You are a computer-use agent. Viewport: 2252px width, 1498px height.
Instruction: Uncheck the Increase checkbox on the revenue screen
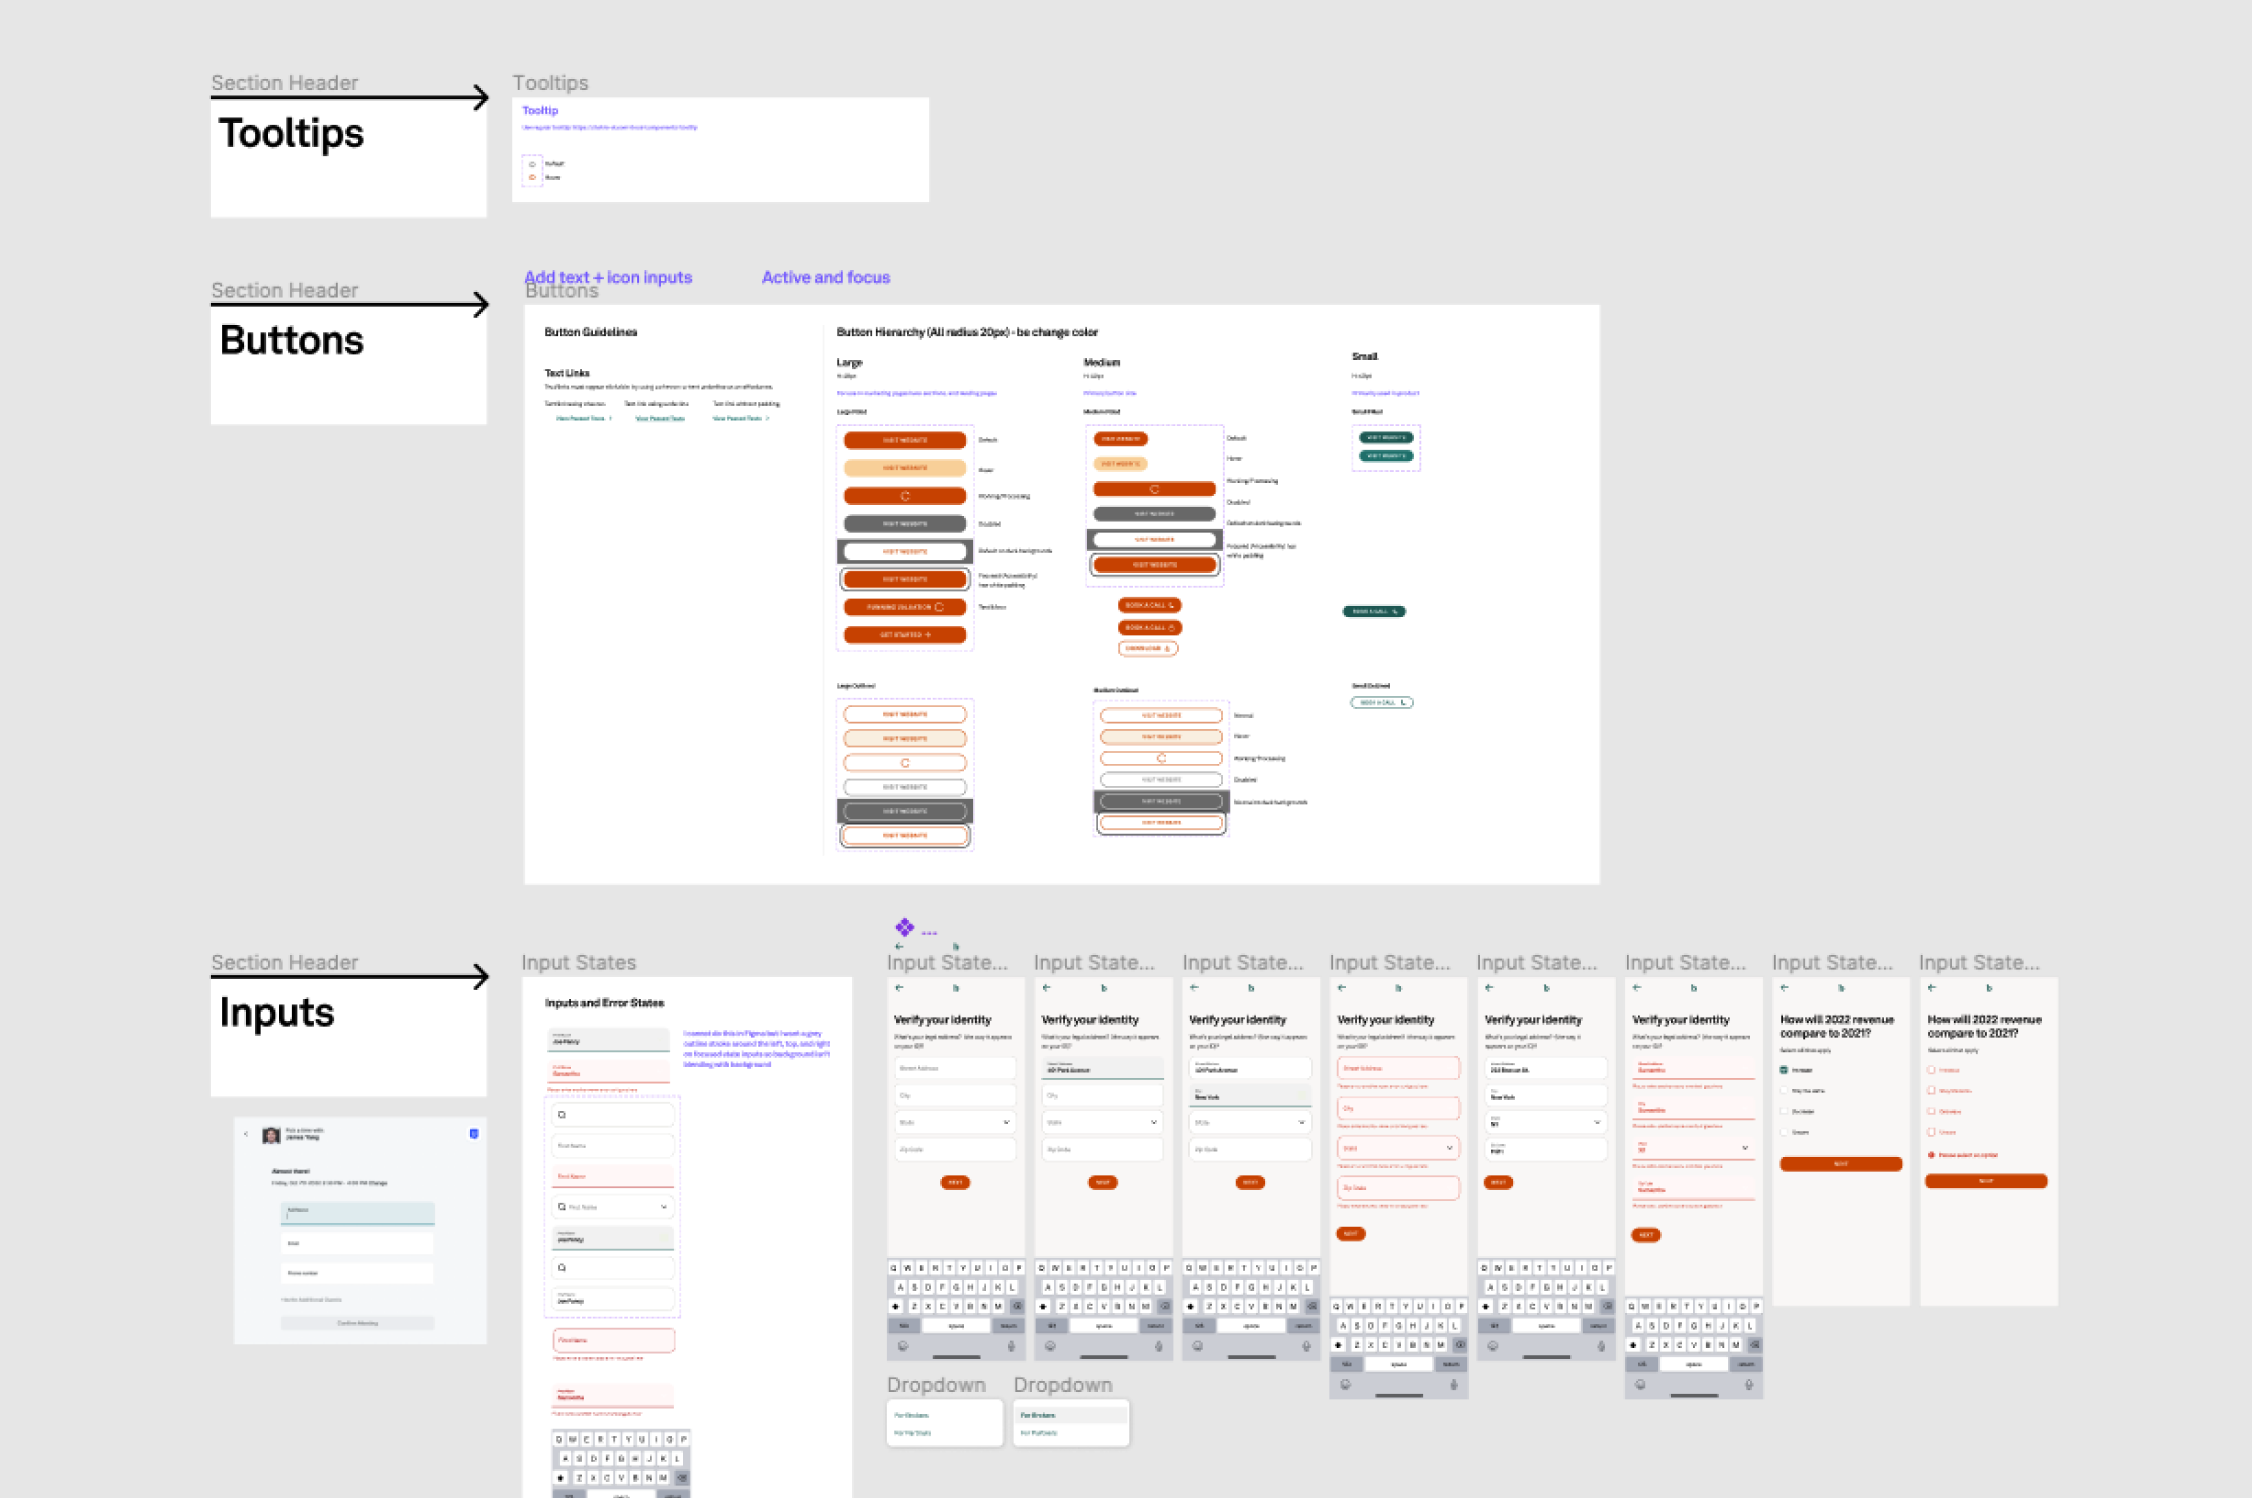pyautogui.click(x=1784, y=1070)
